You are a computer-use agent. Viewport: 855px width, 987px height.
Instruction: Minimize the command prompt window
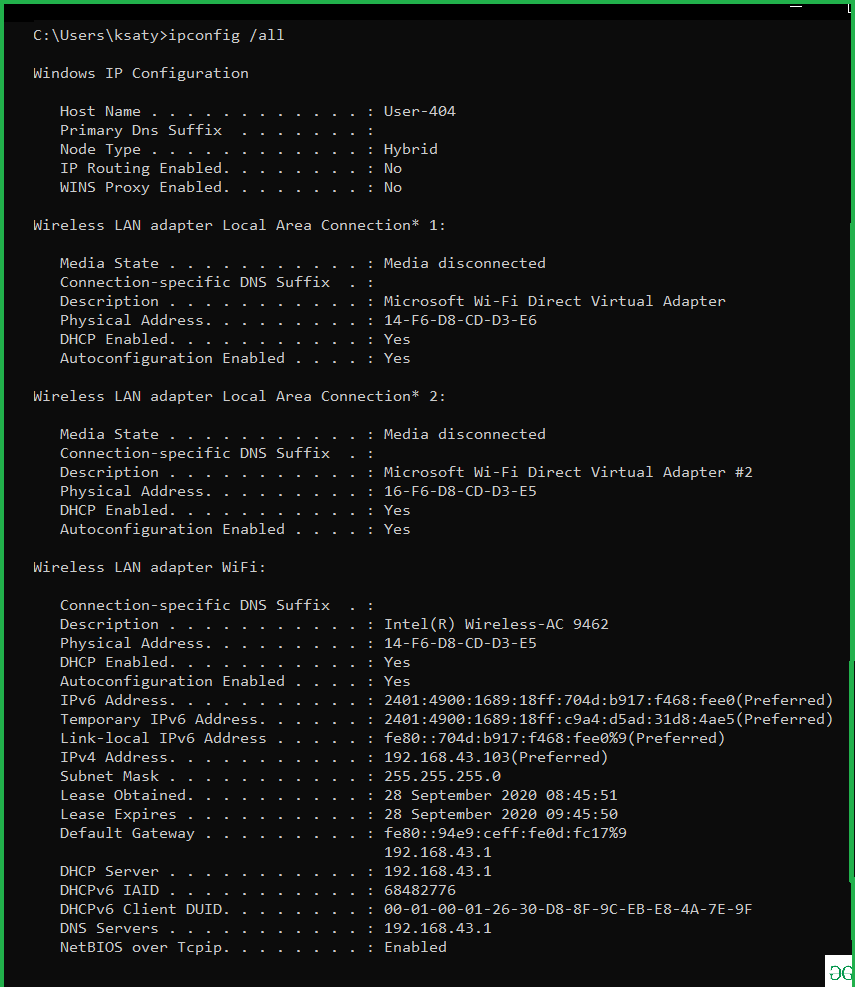796,6
